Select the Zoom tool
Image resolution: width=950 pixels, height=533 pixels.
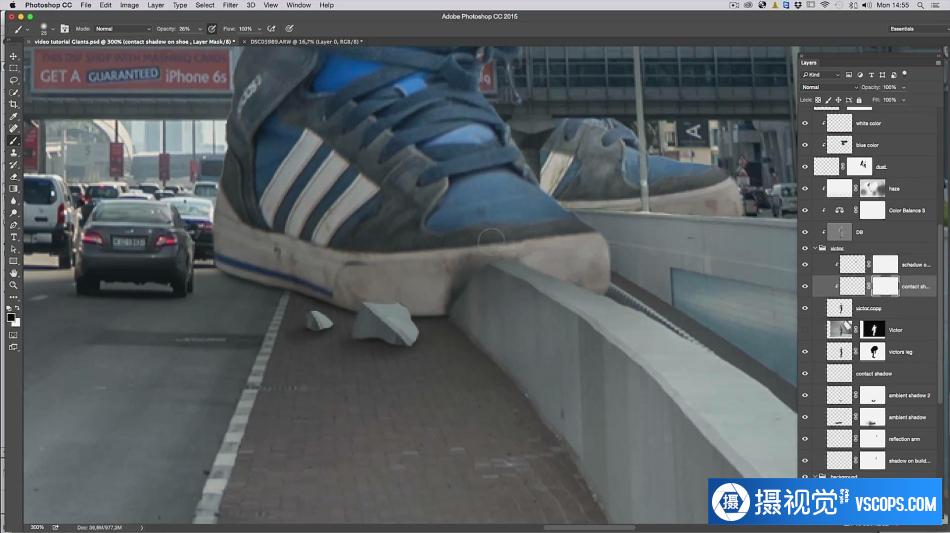click(13, 285)
